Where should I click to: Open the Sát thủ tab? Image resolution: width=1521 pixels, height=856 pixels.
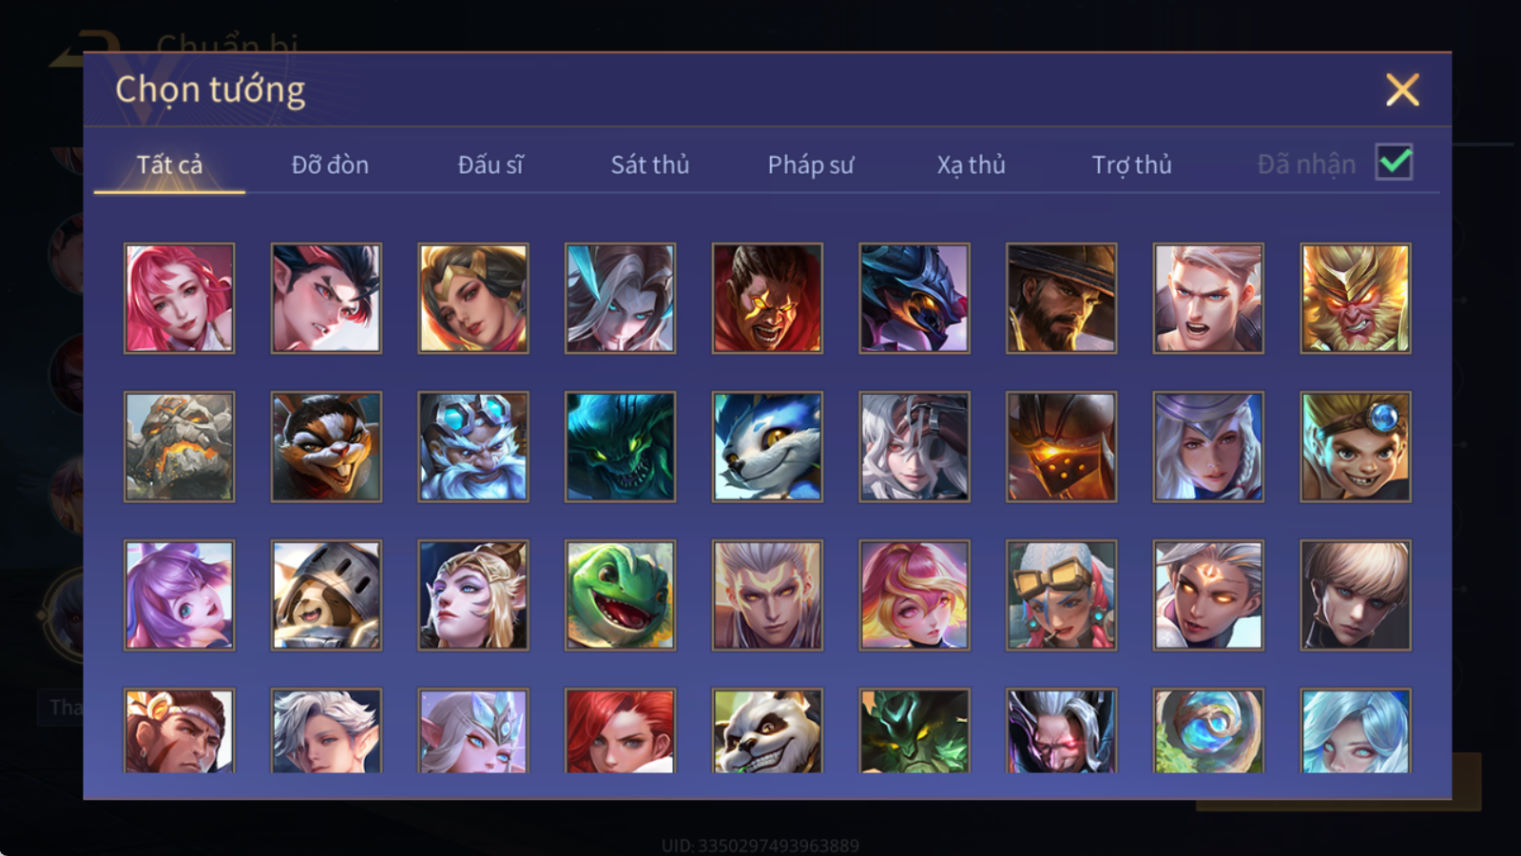click(650, 165)
